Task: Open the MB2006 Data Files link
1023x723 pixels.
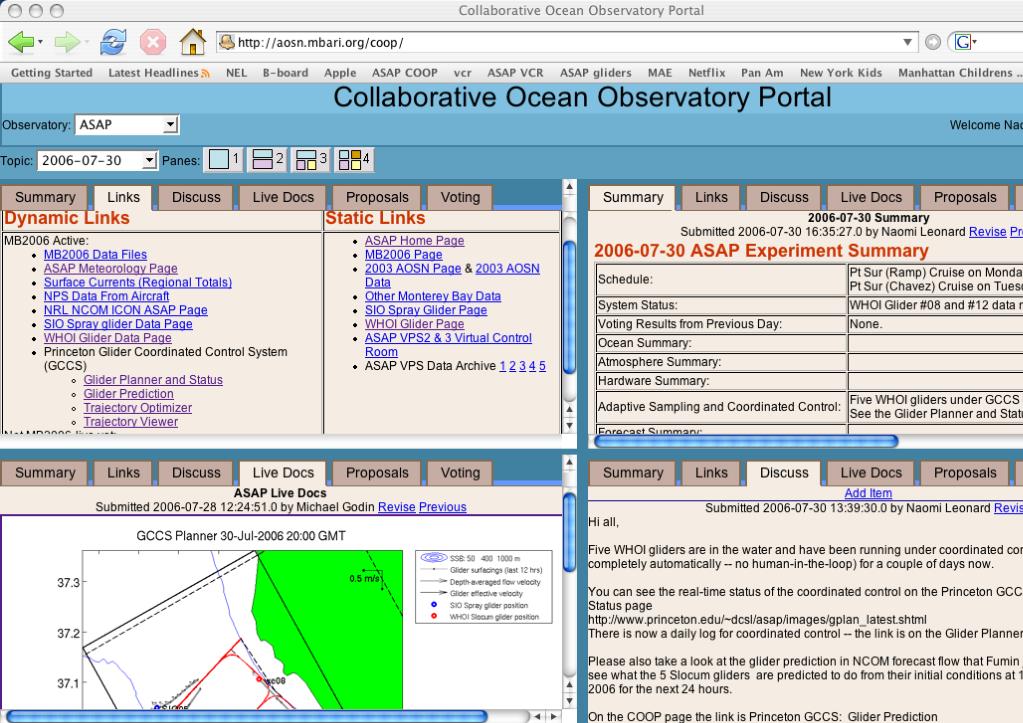Action: [95, 254]
